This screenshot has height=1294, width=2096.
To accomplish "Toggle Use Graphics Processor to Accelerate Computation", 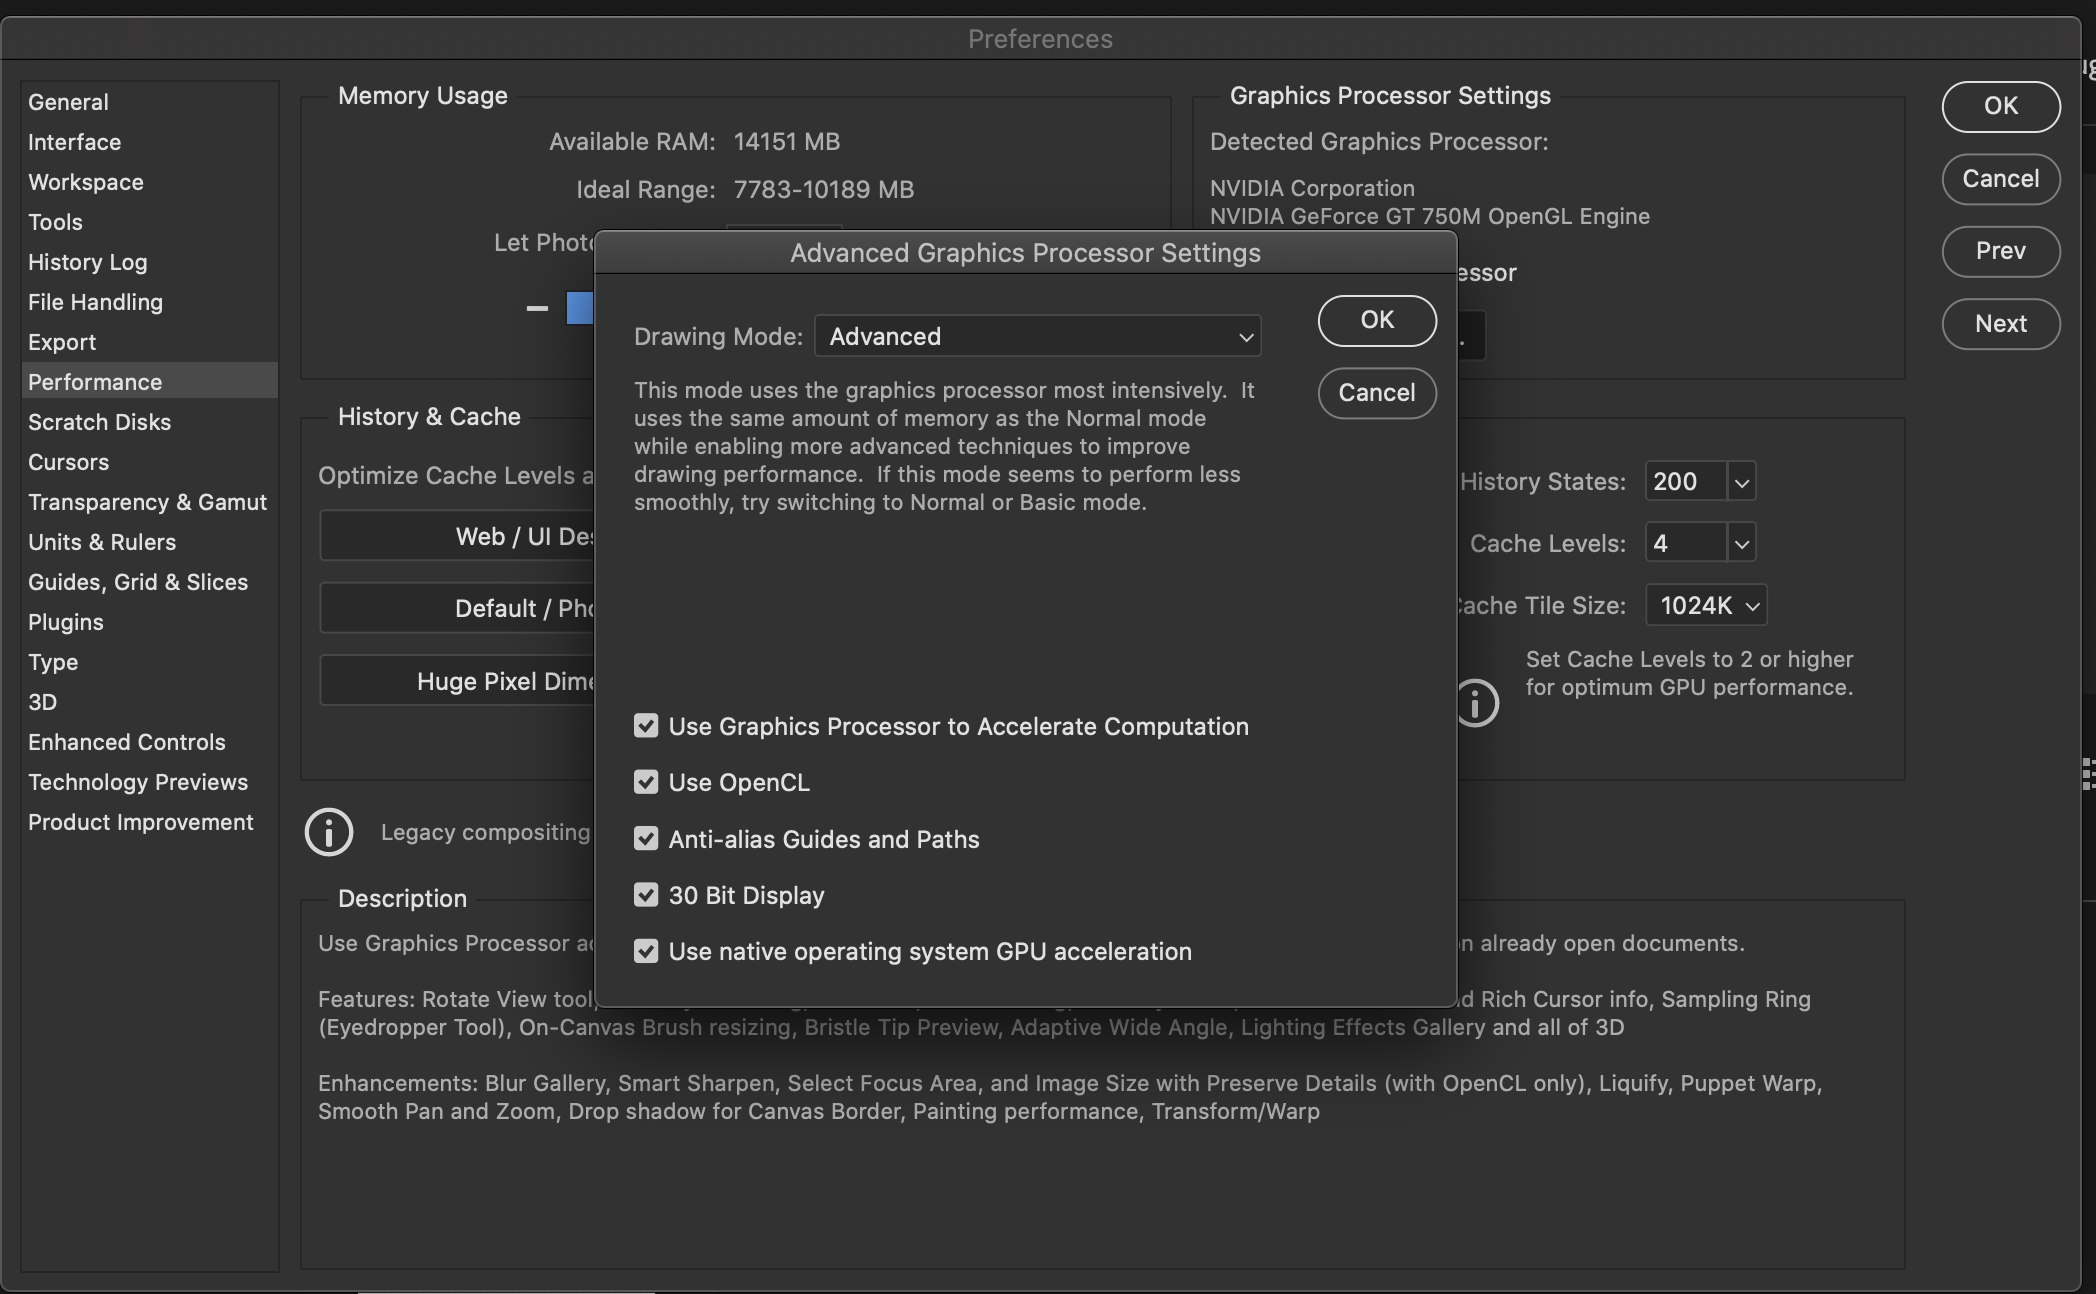I will pos(646,726).
